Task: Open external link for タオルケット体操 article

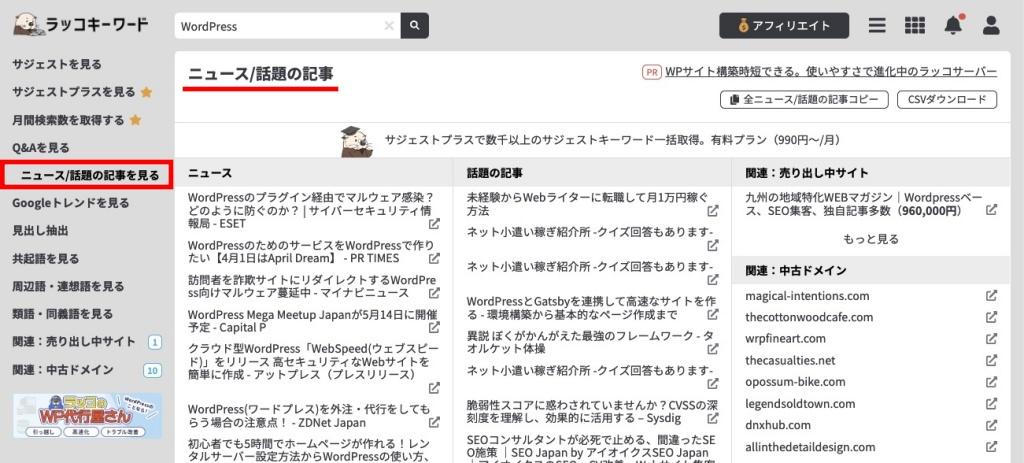Action: [712, 349]
